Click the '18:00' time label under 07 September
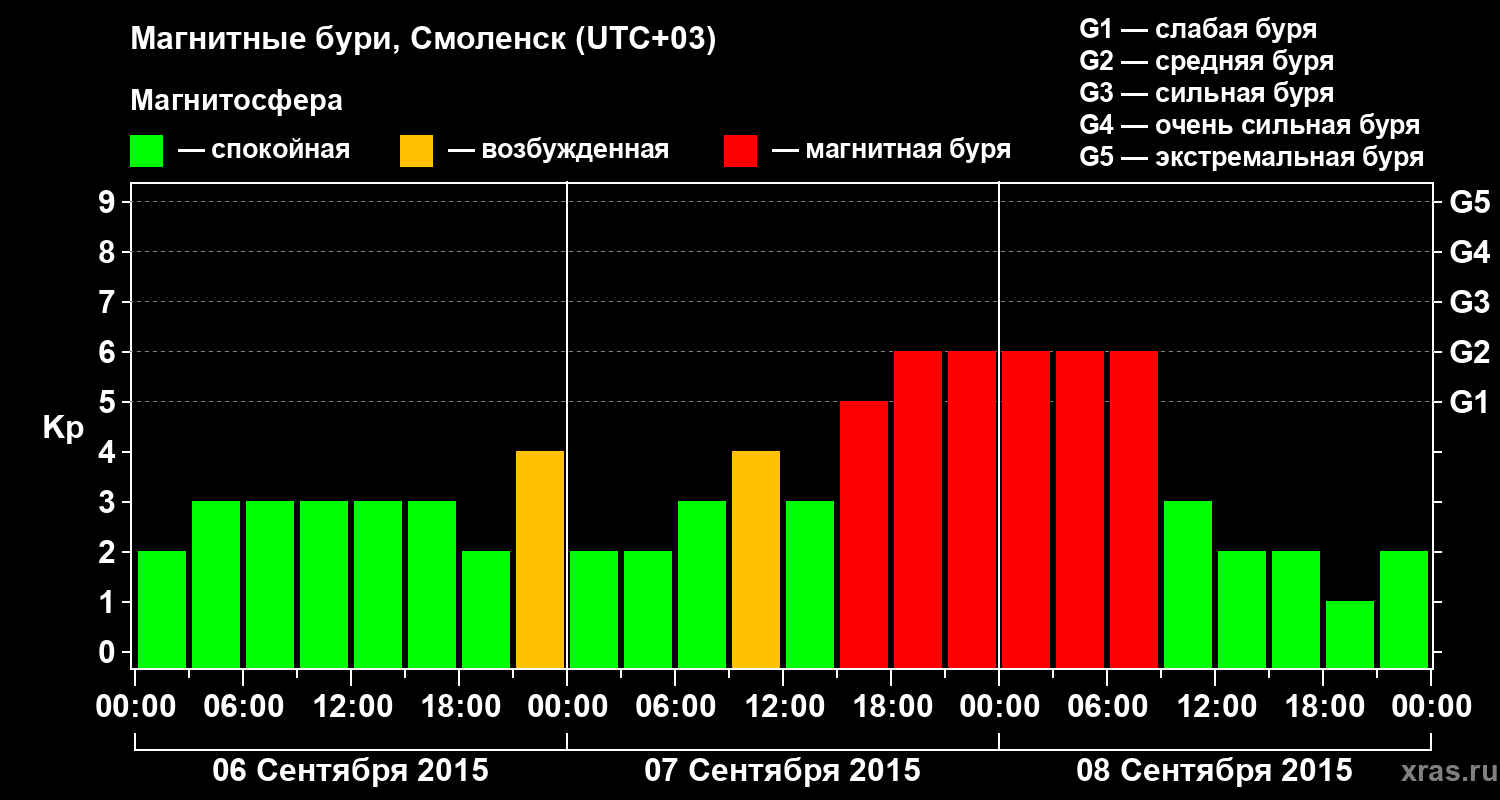Image resolution: width=1500 pixels, height=800 pixels. tap(892, 706)
